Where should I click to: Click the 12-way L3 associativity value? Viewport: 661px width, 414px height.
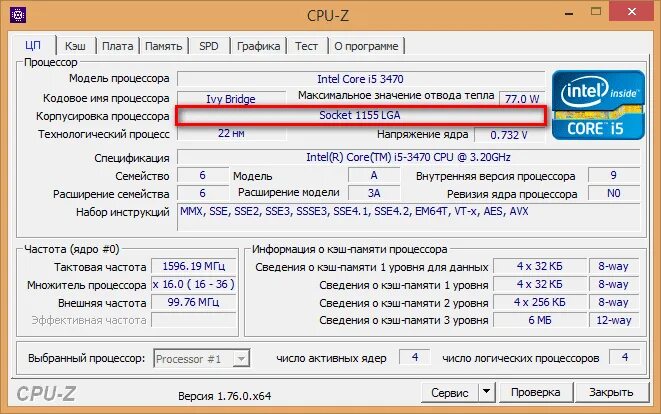pos(614,320)
